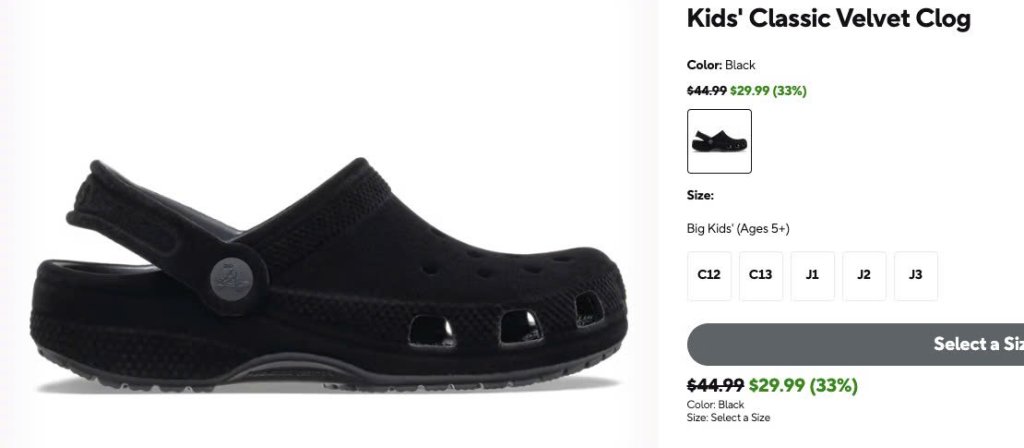This screenshot has width=1024, height=448.
Task: Click the Big Kids' (Ages 5+) text
Action: pos(738,229)
